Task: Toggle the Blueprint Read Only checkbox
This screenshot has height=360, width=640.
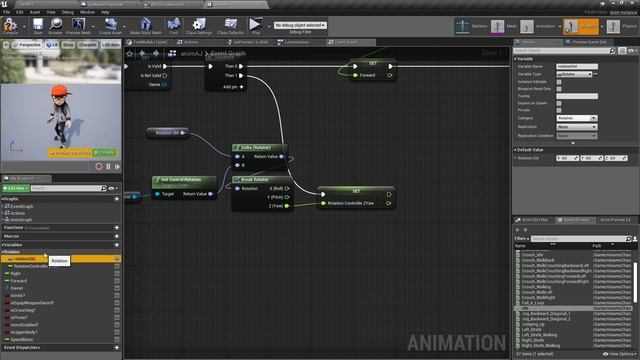Action: coord(559,89)
